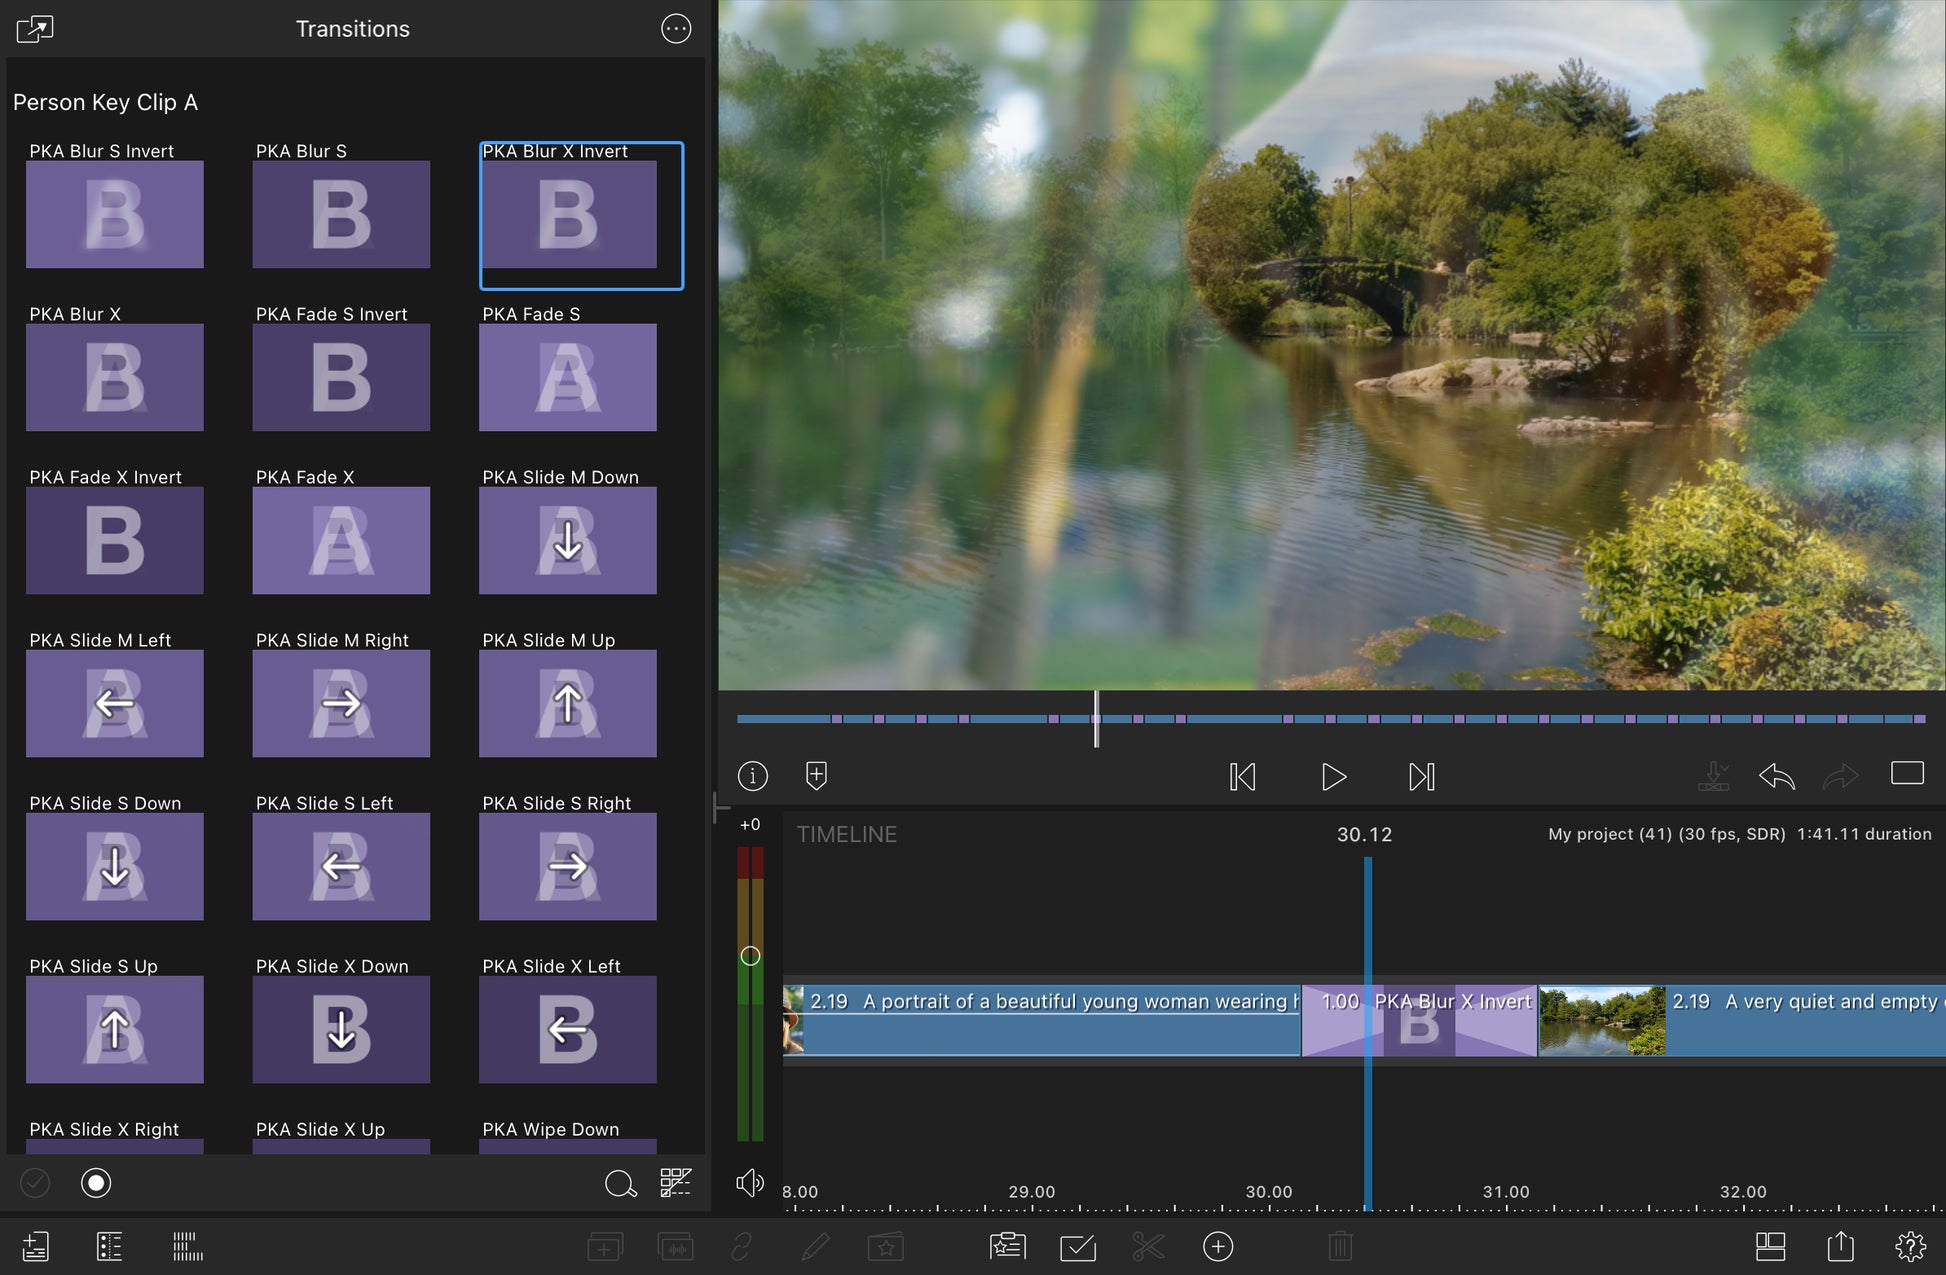Open the library sort and view options
Screen dimensions: 1946x1275
click(676, 1183)
